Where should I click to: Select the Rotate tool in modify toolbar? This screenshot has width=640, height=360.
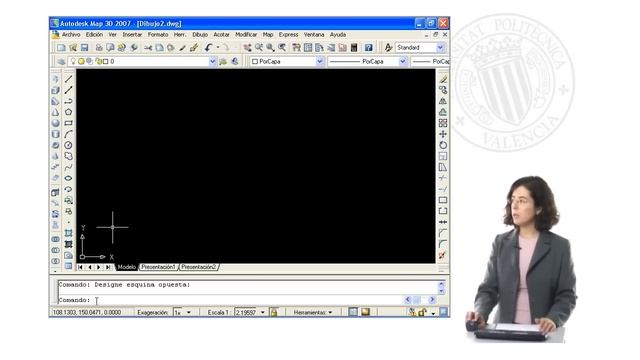[443, 145]
